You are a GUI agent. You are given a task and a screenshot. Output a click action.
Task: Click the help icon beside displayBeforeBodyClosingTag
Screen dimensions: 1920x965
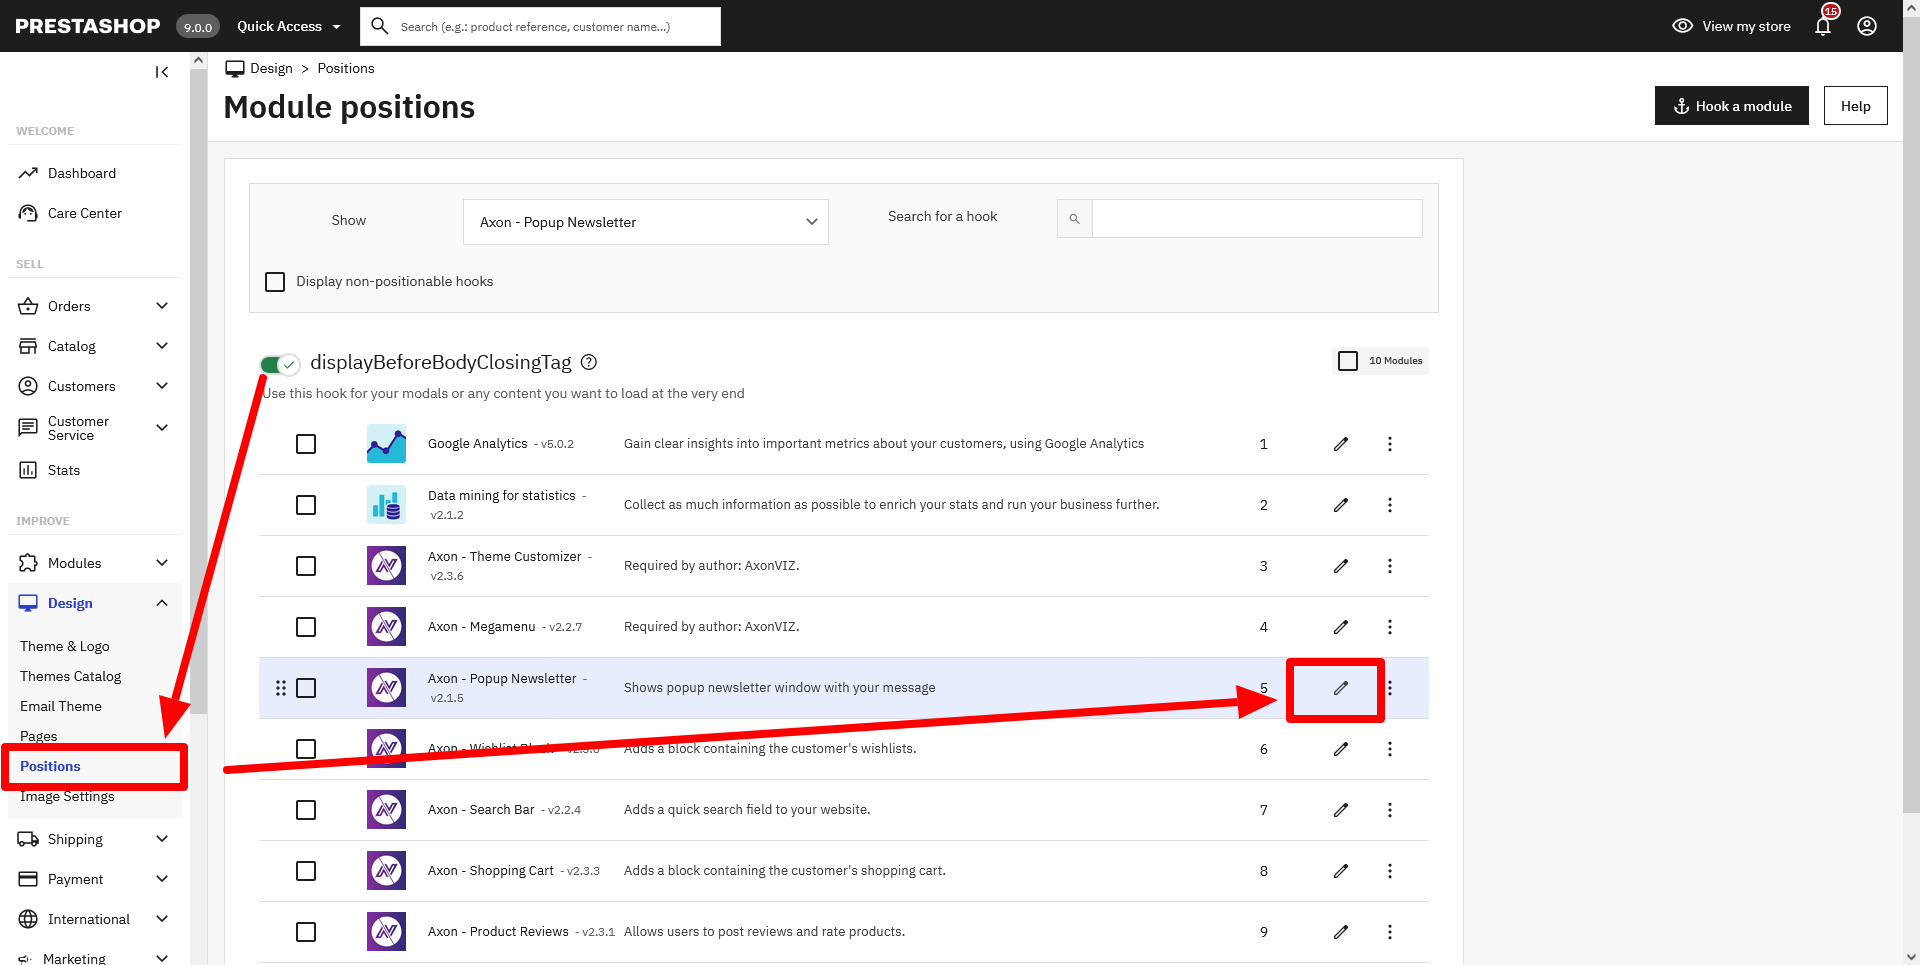(589, 362)
